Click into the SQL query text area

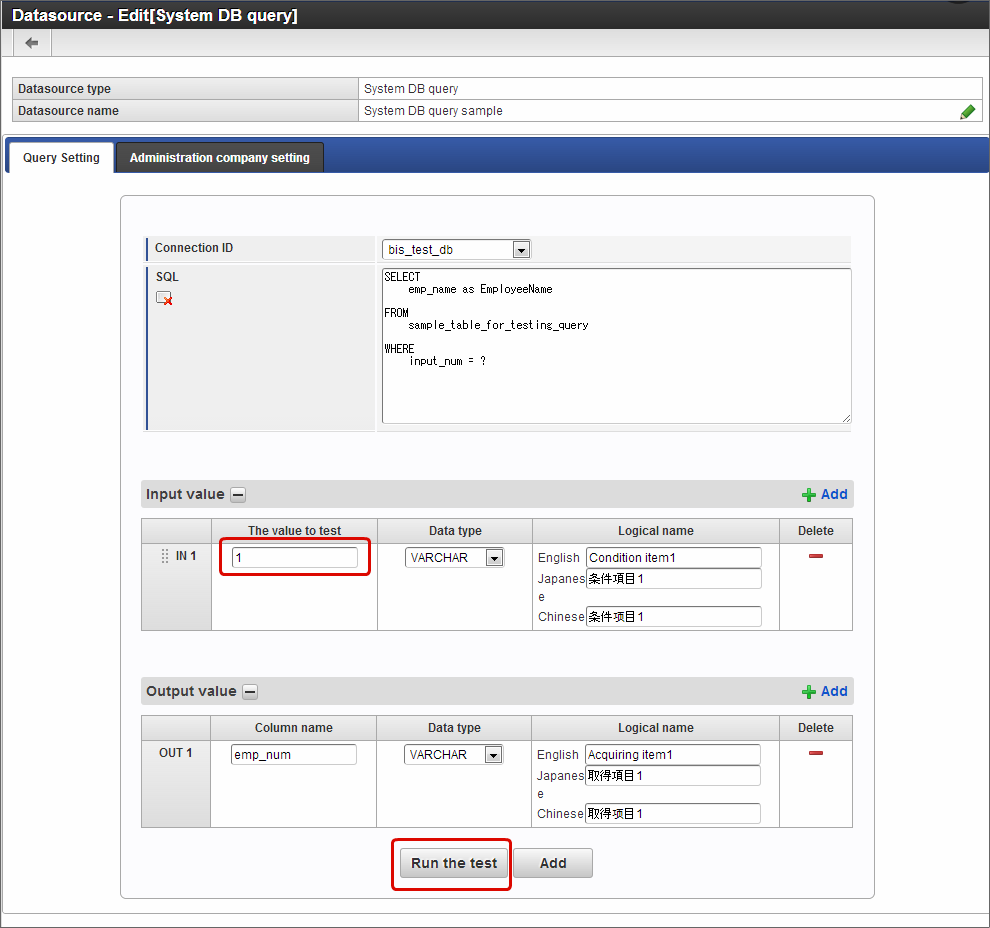click(616, 346)
